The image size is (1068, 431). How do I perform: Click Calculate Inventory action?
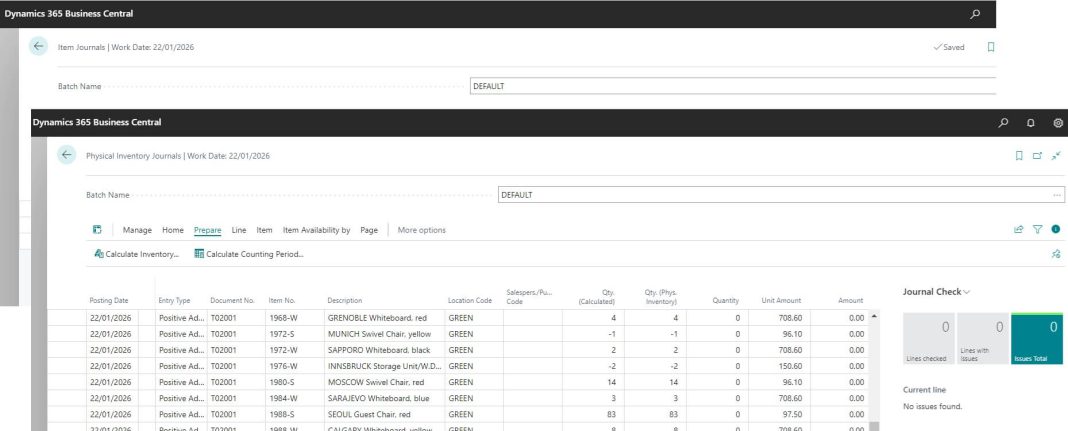pos(137,254)
